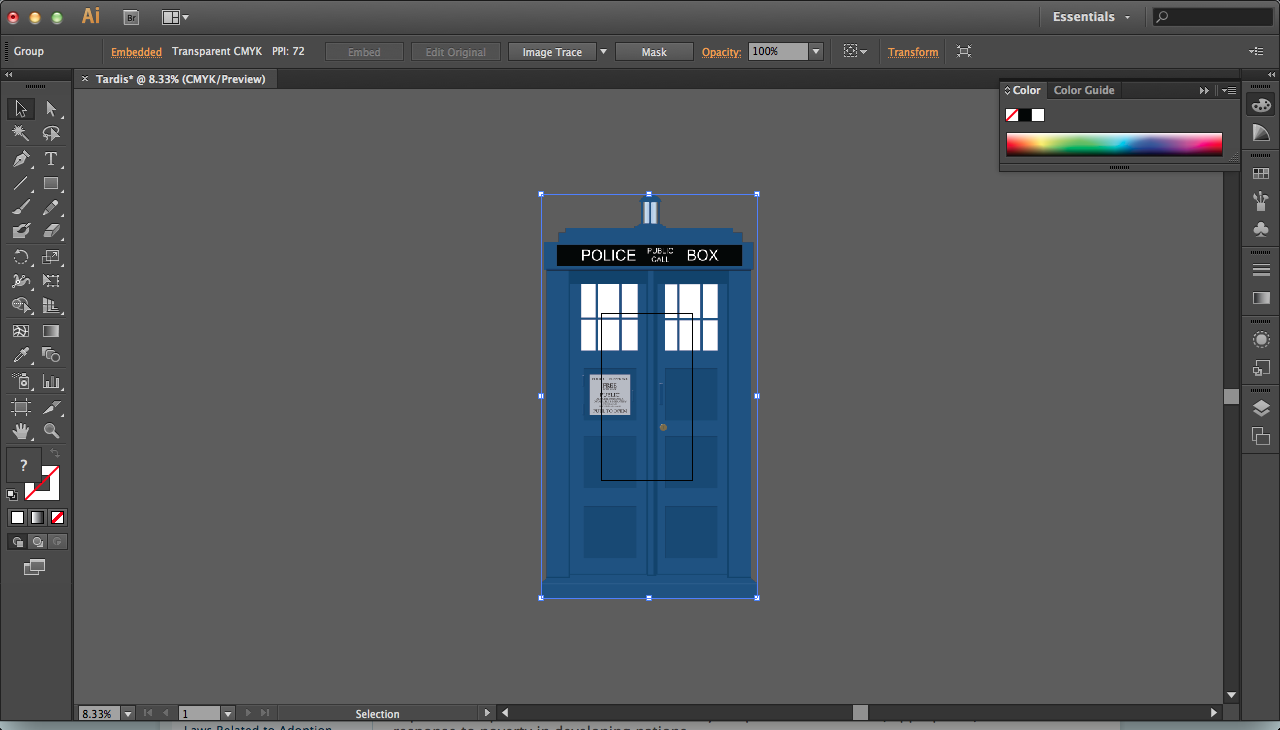Select the Free Transform tool
The image size is (1280, 730).
click(51, 281)
